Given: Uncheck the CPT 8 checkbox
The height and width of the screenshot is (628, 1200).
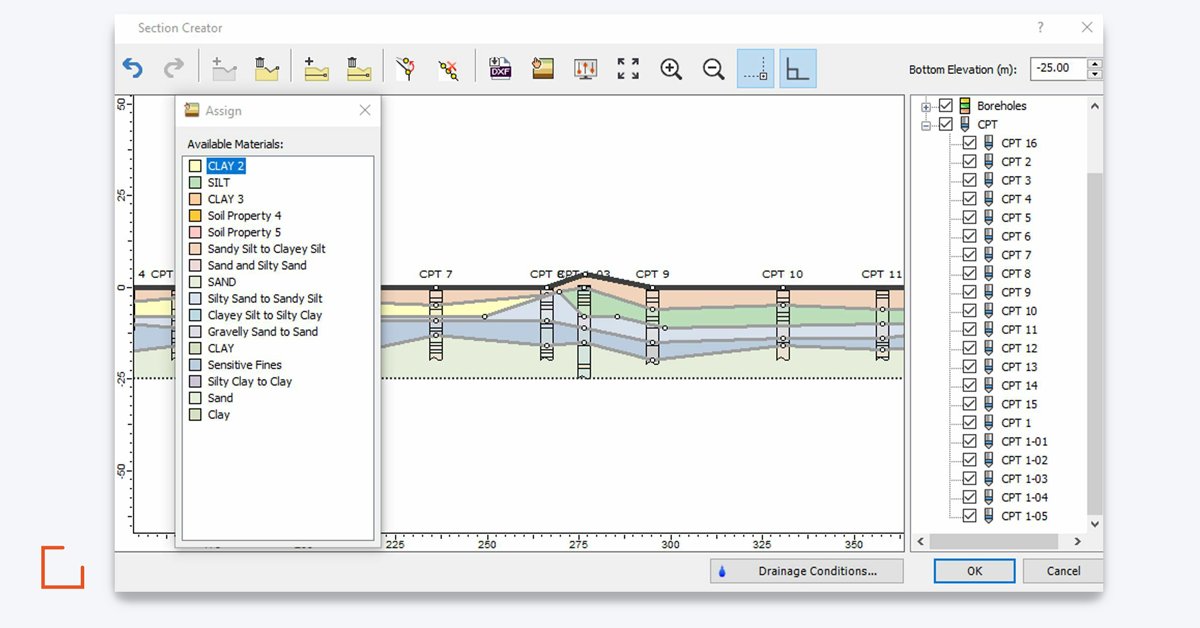Looking at the screenshot, I should click(968, 274).
